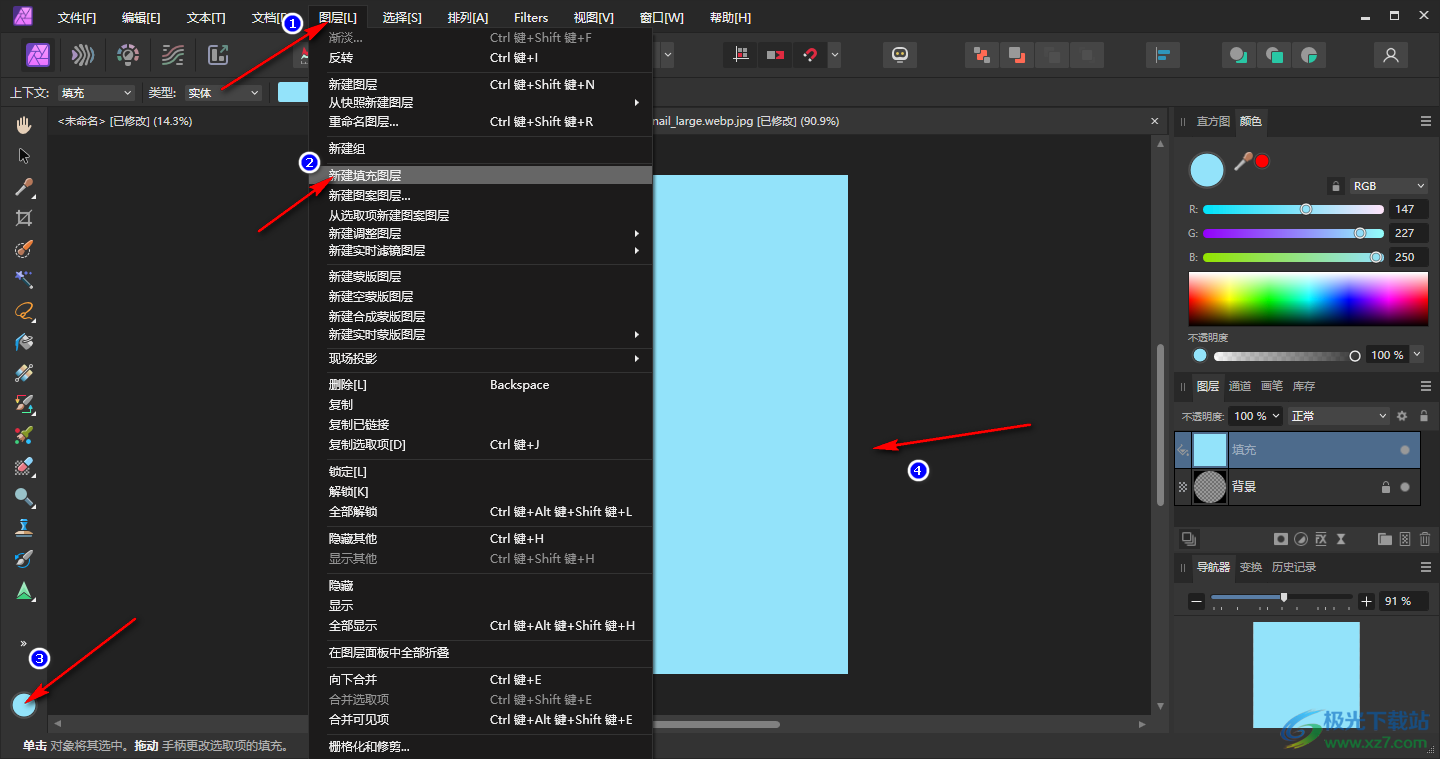
Task: Select the Crop tool
Action: pyautogui.click(x=24, y=218)
